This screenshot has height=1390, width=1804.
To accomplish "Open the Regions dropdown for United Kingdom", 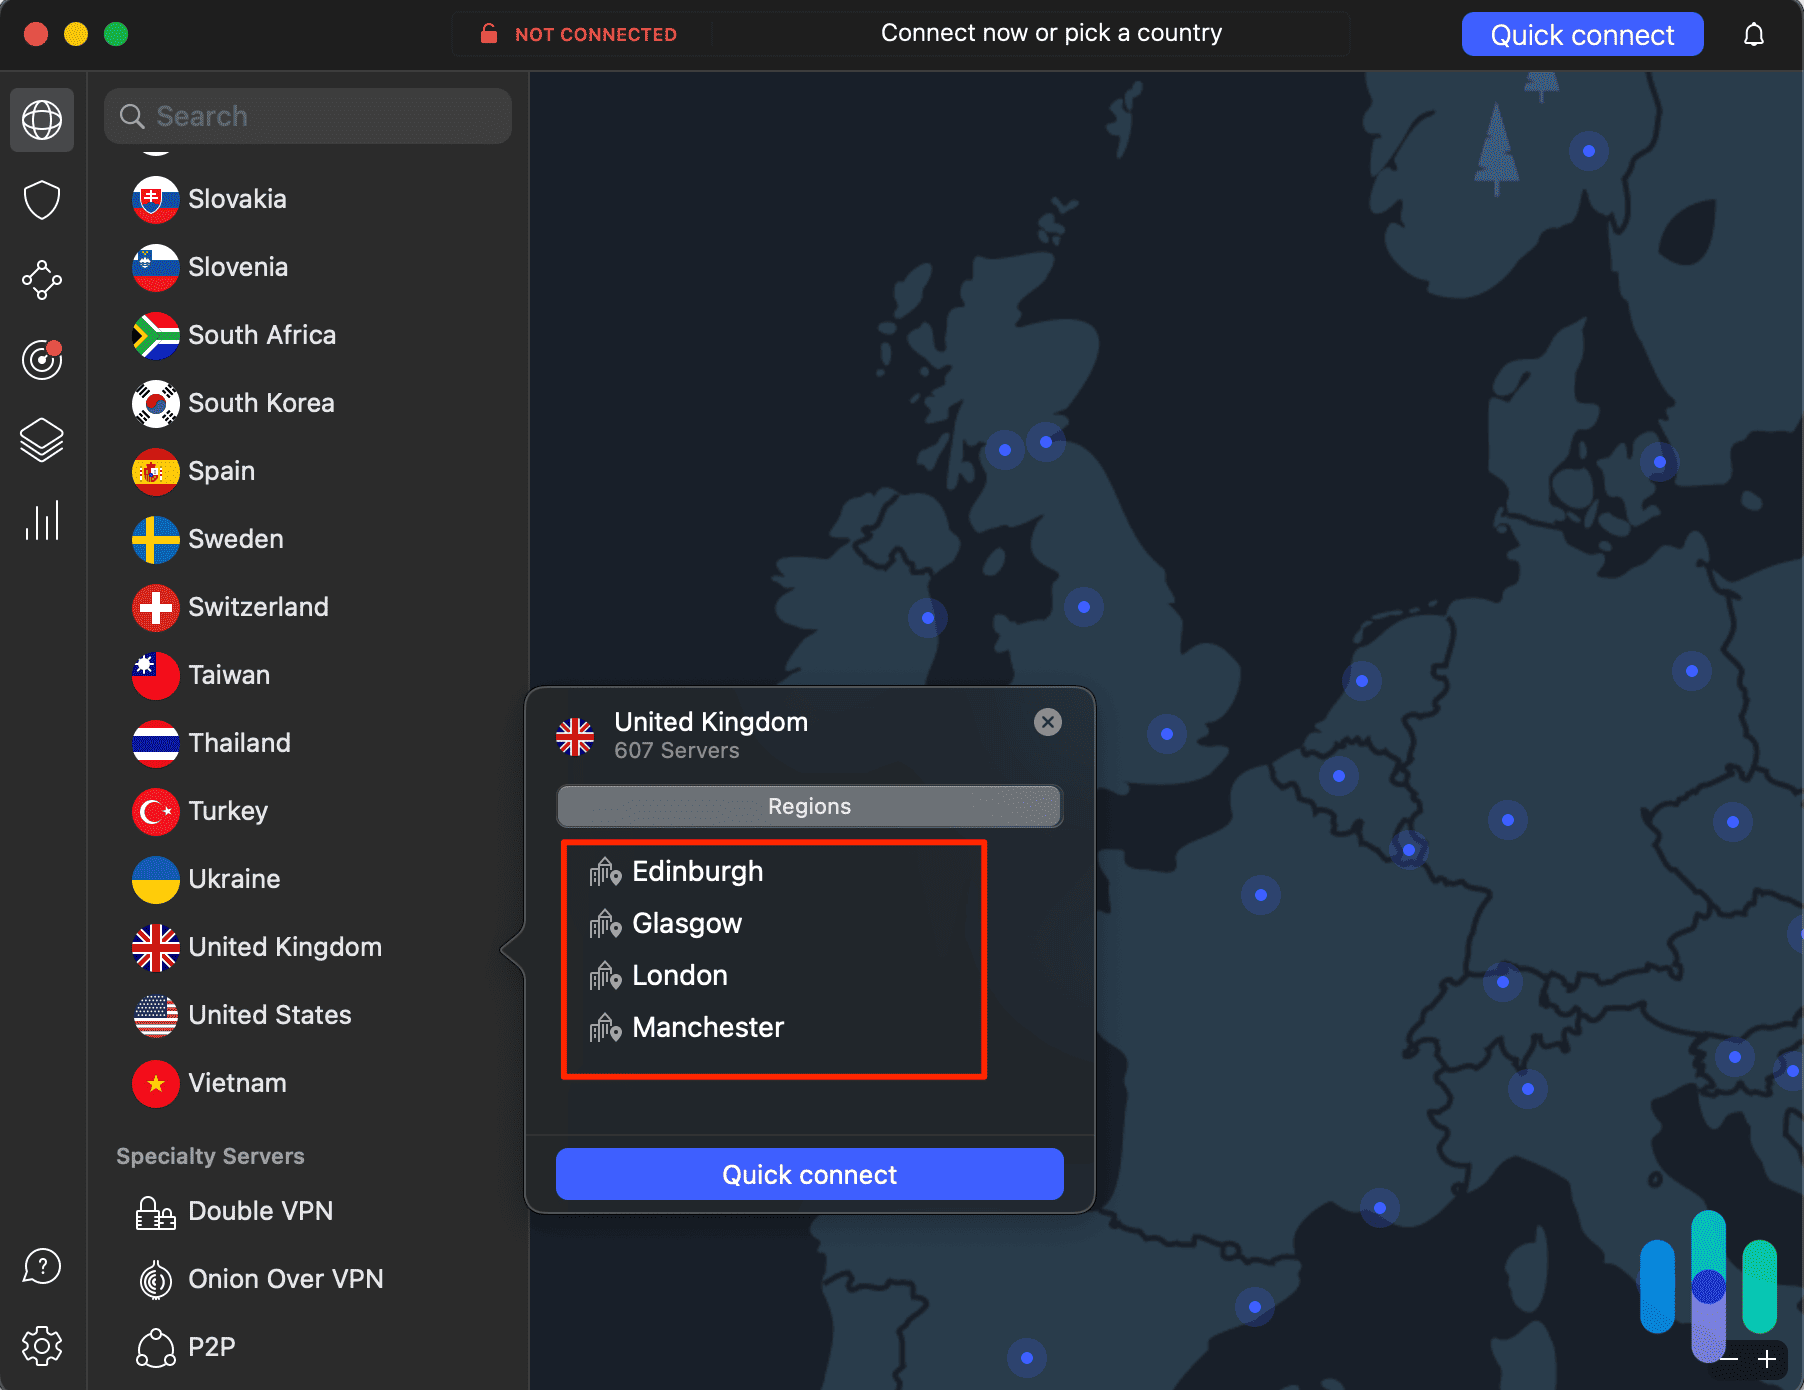I will pos(808,806).
